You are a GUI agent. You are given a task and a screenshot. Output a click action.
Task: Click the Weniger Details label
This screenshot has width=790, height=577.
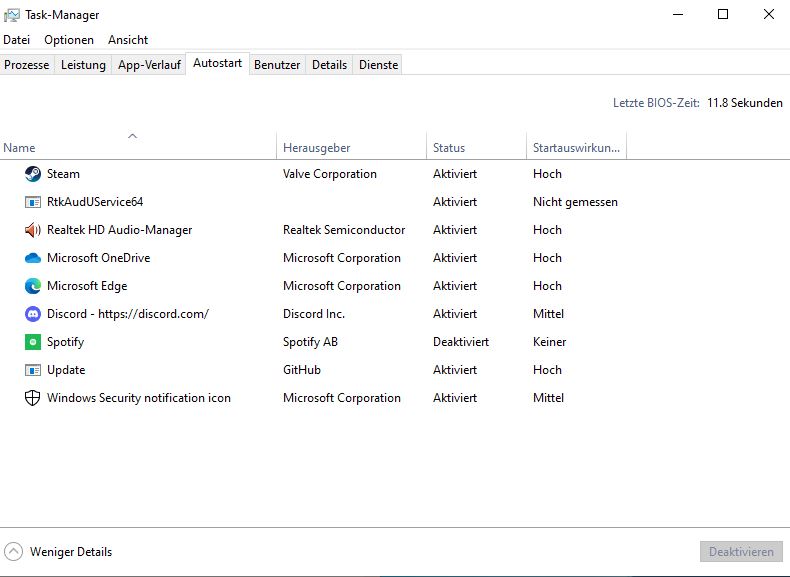(71, 552)
